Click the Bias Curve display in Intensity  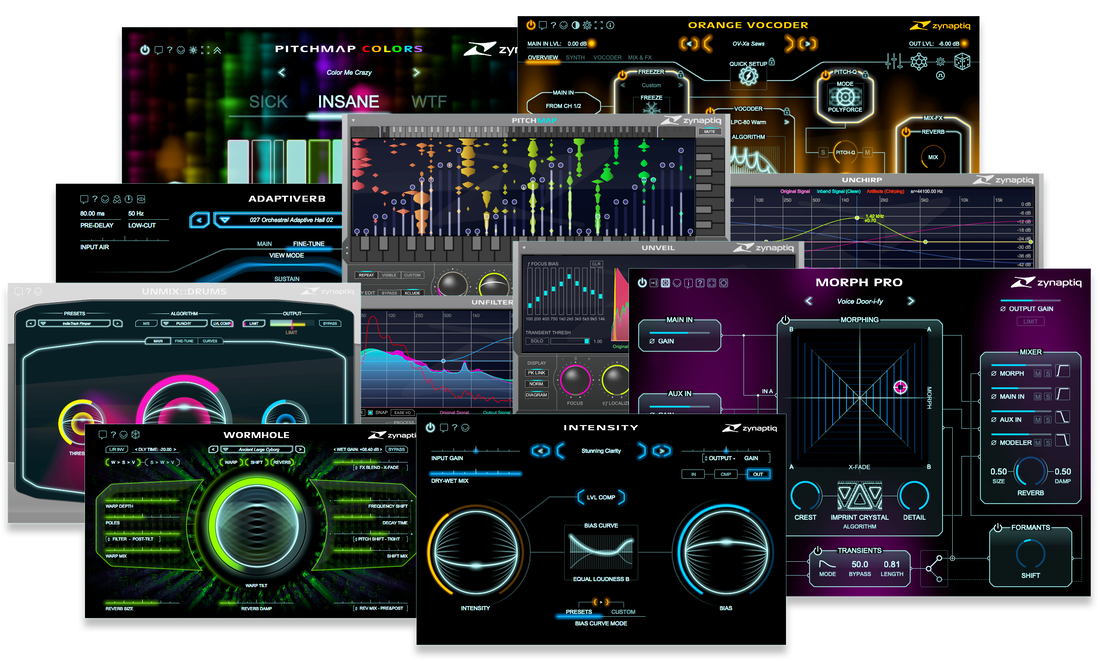pos(601,554)
